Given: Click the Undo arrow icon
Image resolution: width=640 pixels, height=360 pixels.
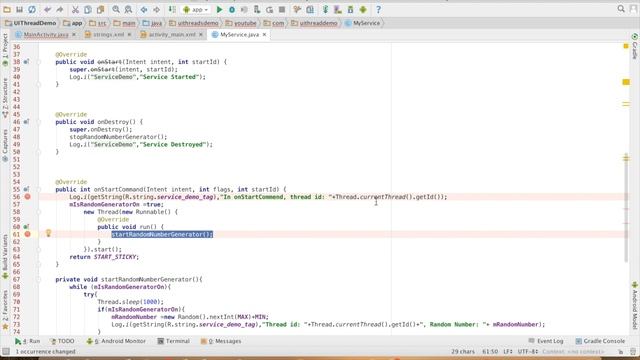Looking at the screenshot, I should click(x=48, y=9).
